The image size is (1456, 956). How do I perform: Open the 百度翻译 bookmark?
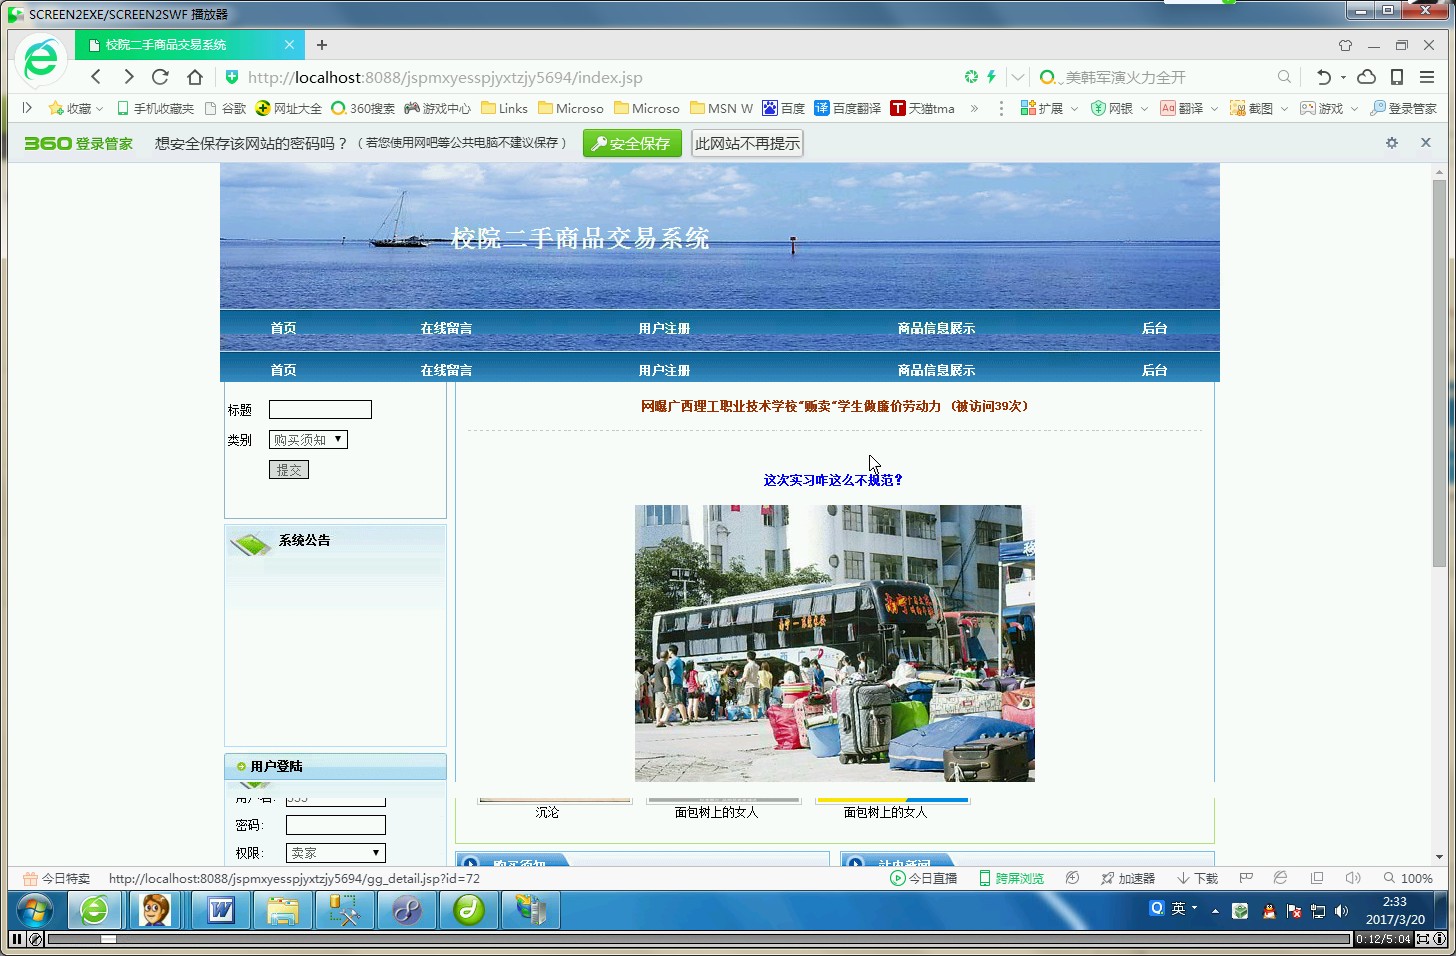[x=847, y=108]
